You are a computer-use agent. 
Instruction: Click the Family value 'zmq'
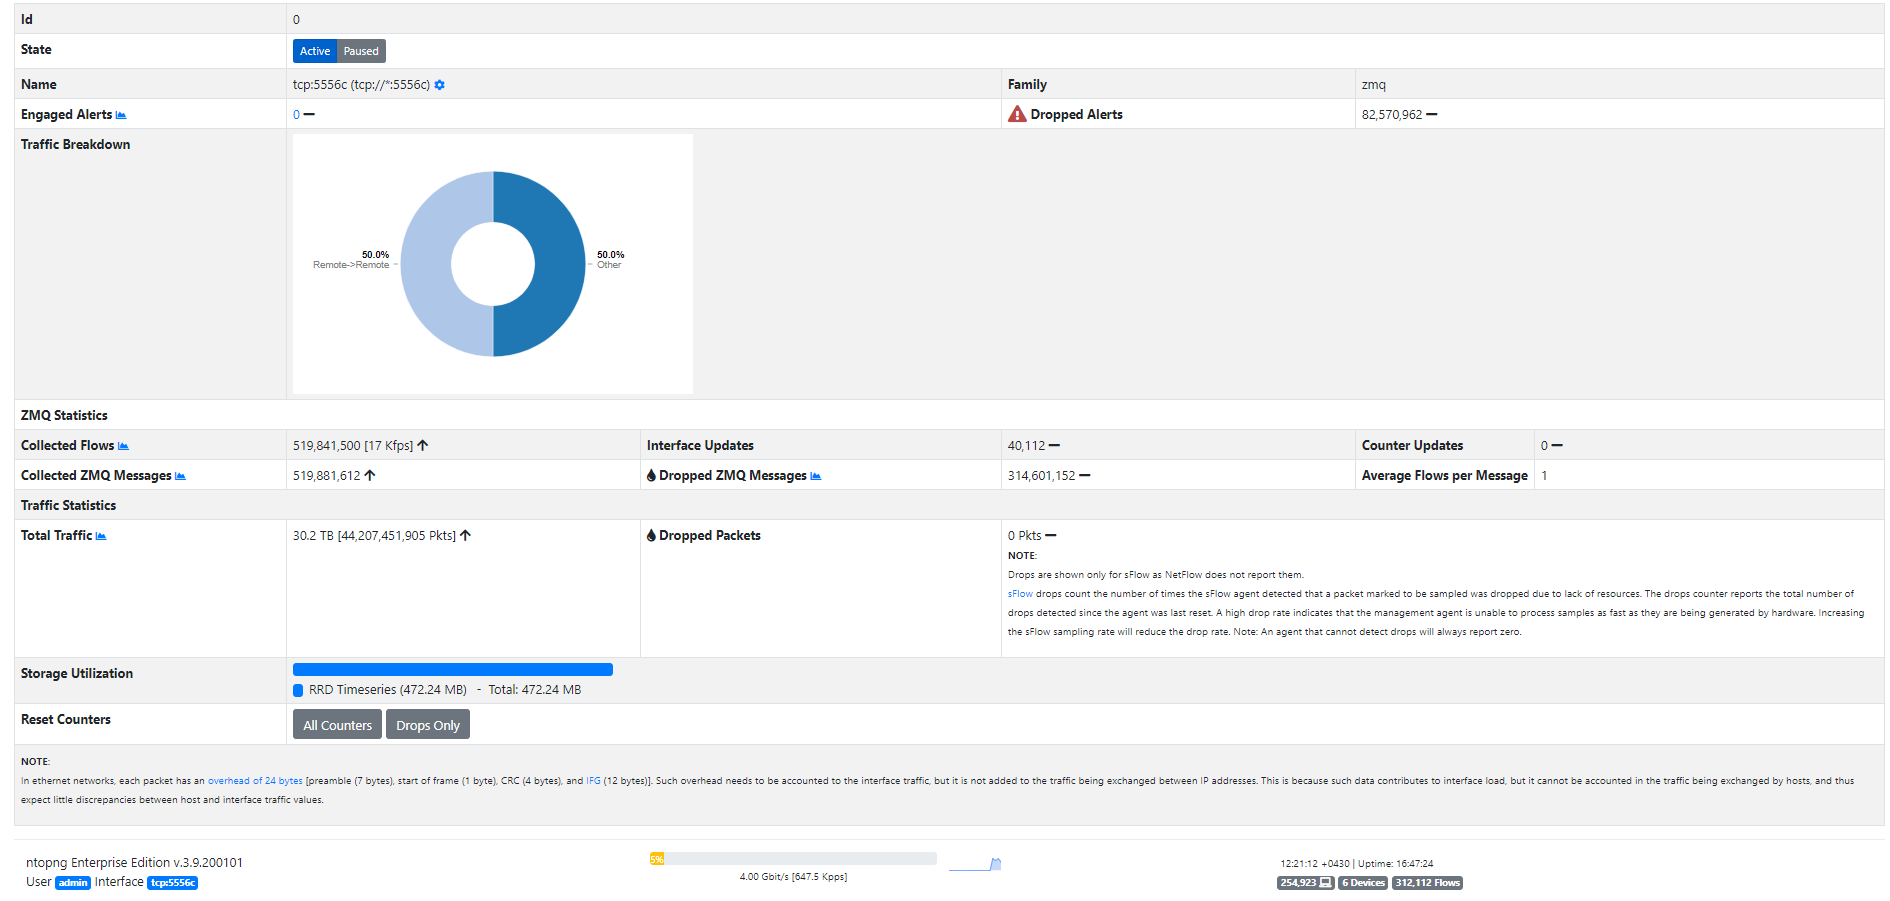click(1374, 85)
